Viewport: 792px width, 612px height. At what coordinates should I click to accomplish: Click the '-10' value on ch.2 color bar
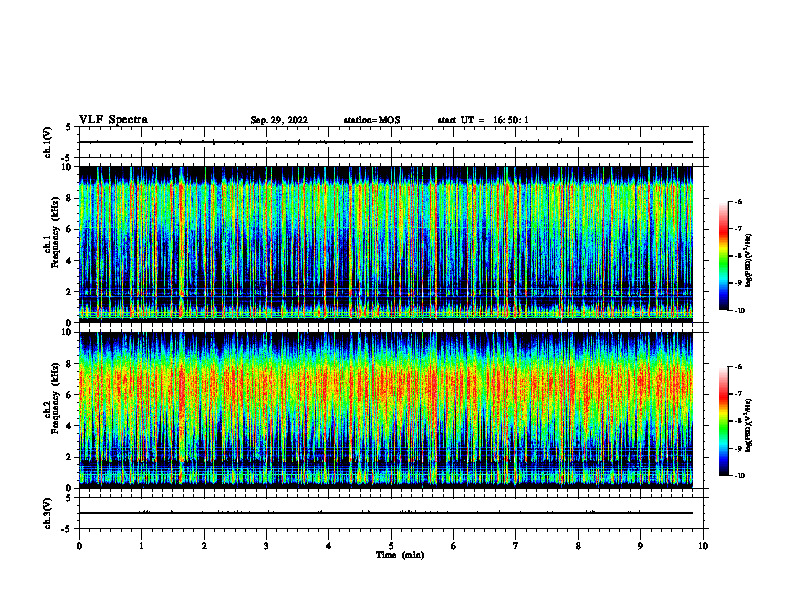(739, 476)
